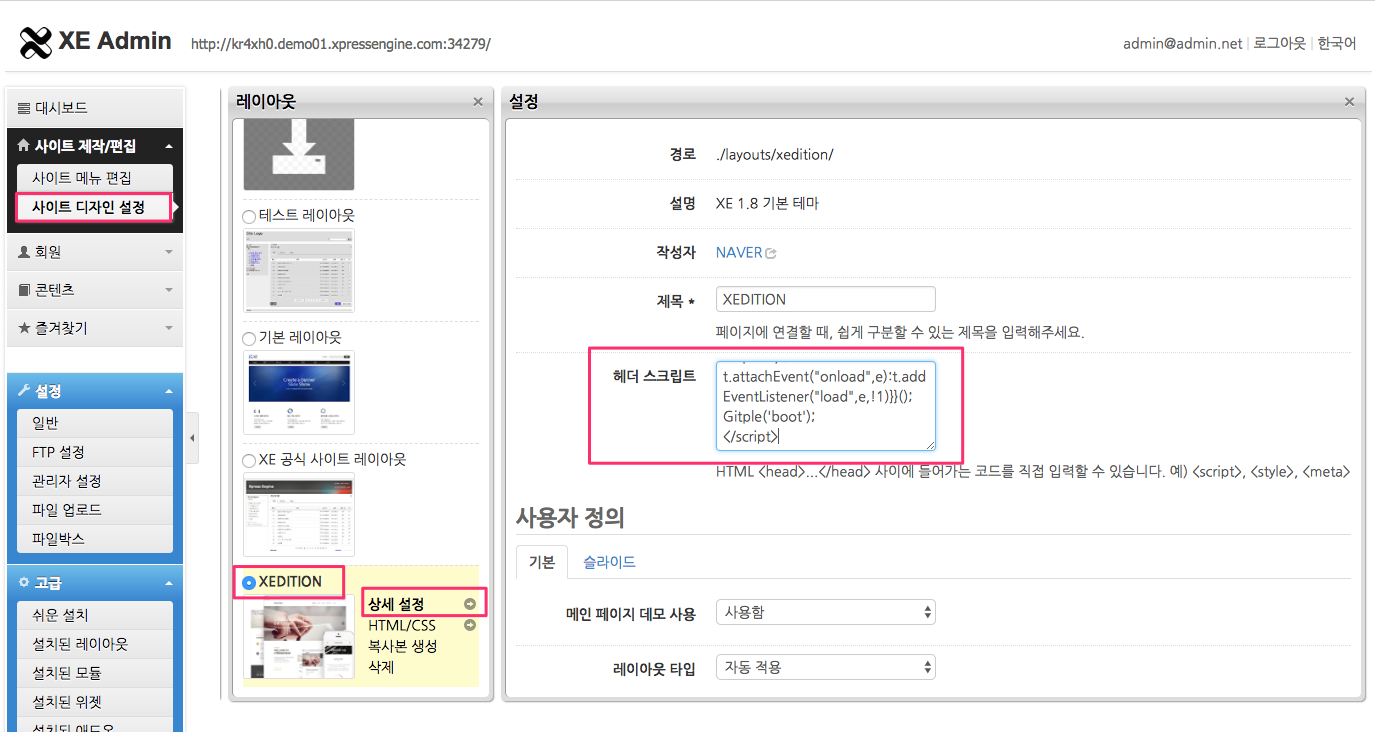This screenshot has width=1375, height=732.
Task: Click 복사본 생성
Action: coord(402,646)
